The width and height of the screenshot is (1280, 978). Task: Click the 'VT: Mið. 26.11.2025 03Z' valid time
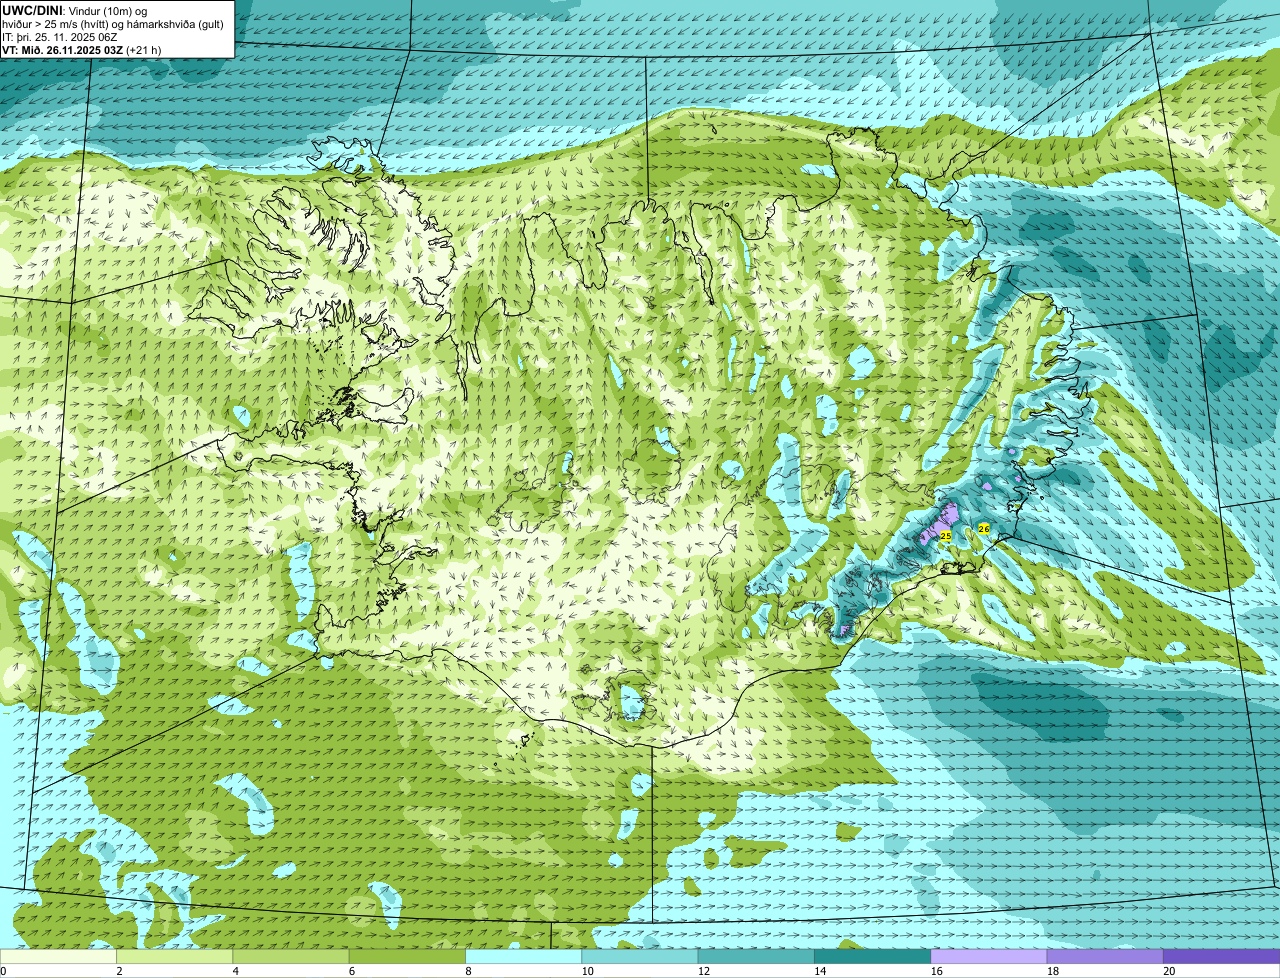pos(63,50)
